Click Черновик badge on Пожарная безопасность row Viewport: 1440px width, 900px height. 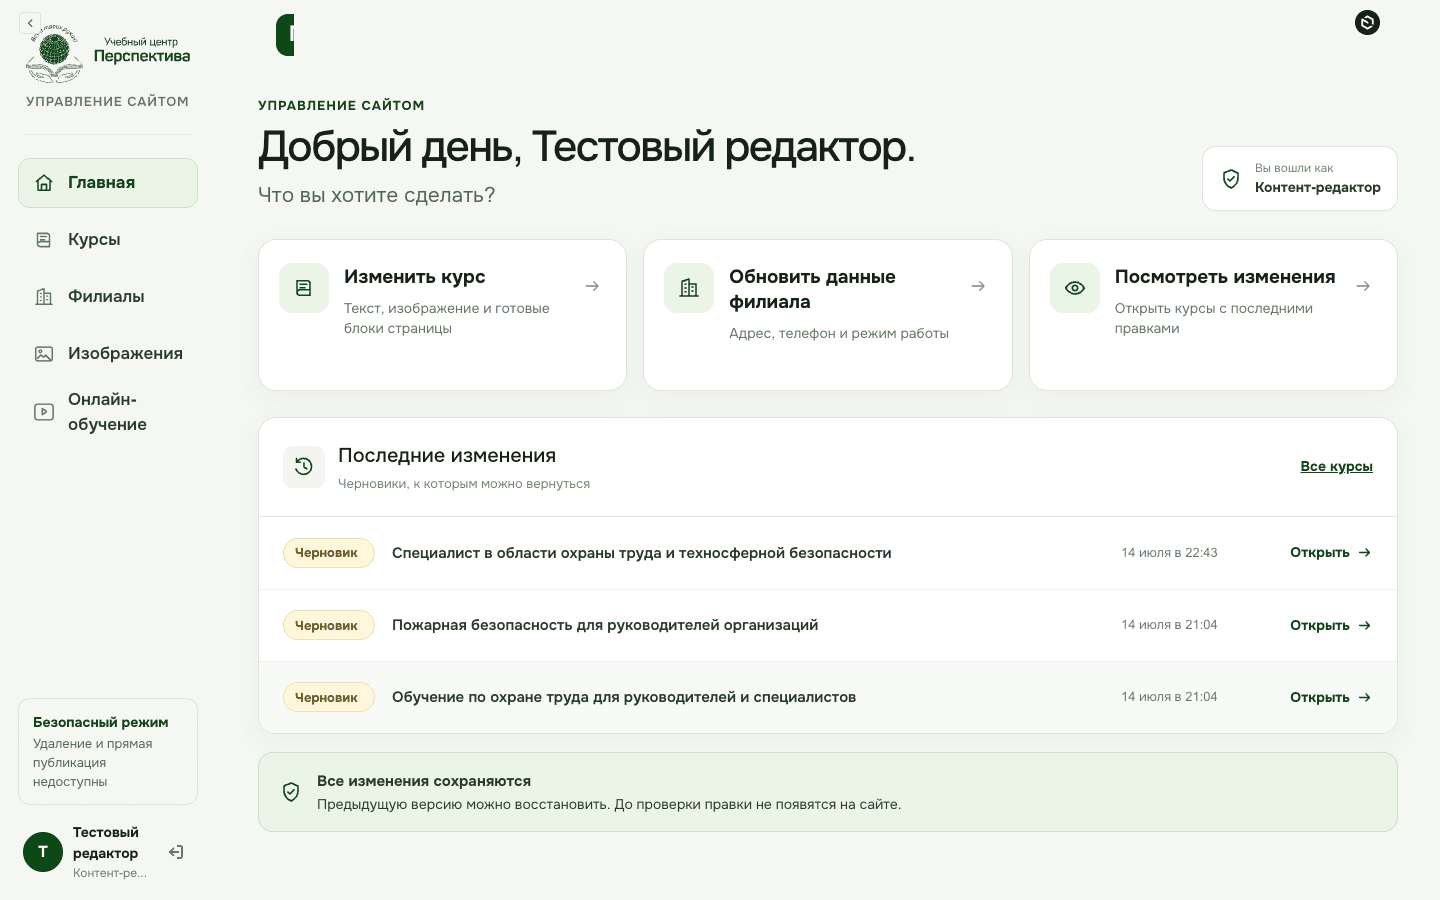click(x=328, y=625)
